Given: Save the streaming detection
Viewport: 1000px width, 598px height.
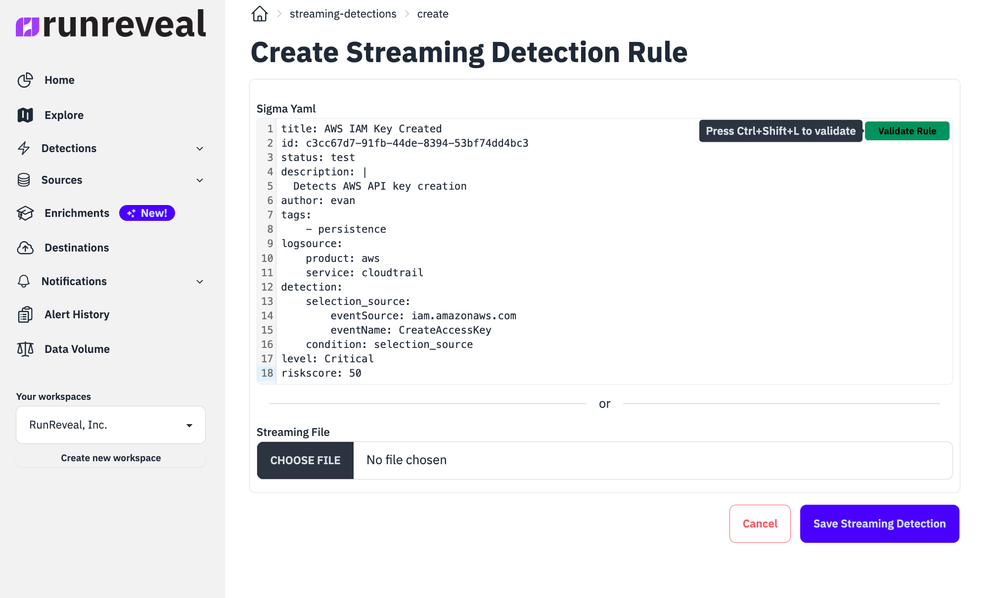Looking at the screenshot, I should 879,523.
